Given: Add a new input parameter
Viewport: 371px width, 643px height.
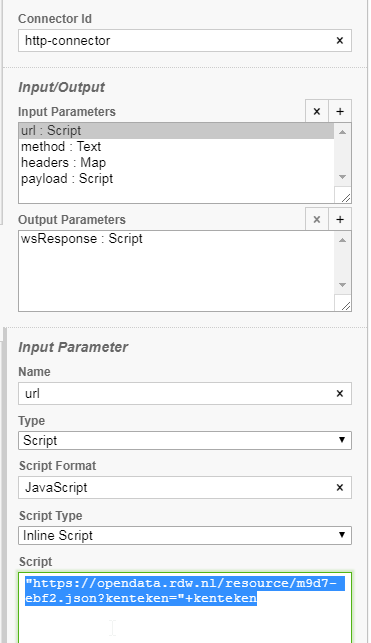Looking at the screenshot, I should [x=340, y=111].
